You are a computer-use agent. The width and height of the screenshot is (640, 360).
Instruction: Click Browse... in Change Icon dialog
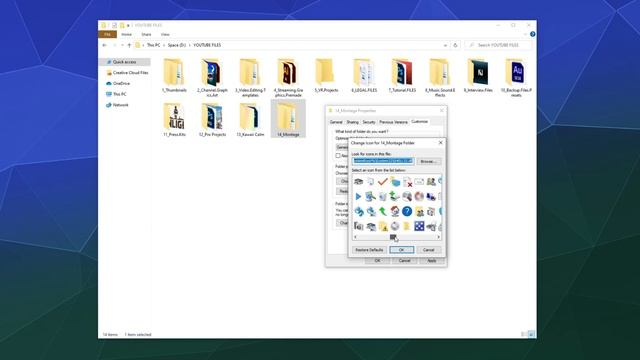point(429,162)
